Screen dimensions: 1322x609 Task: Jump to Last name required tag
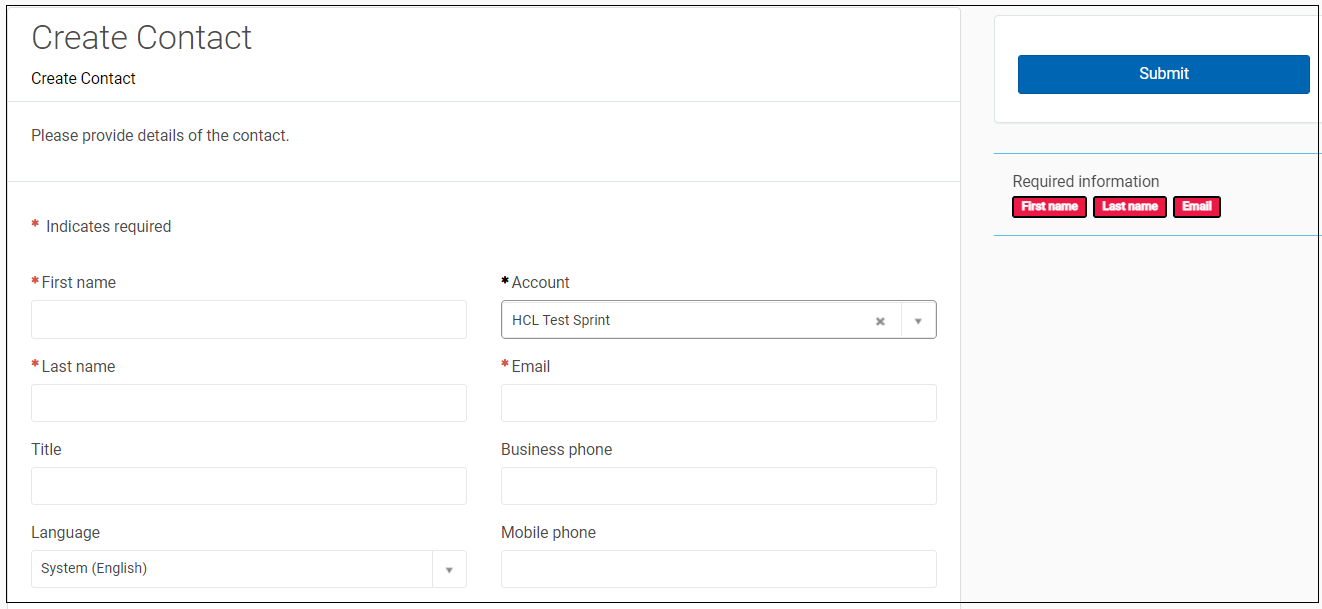tap(1129, 207)
